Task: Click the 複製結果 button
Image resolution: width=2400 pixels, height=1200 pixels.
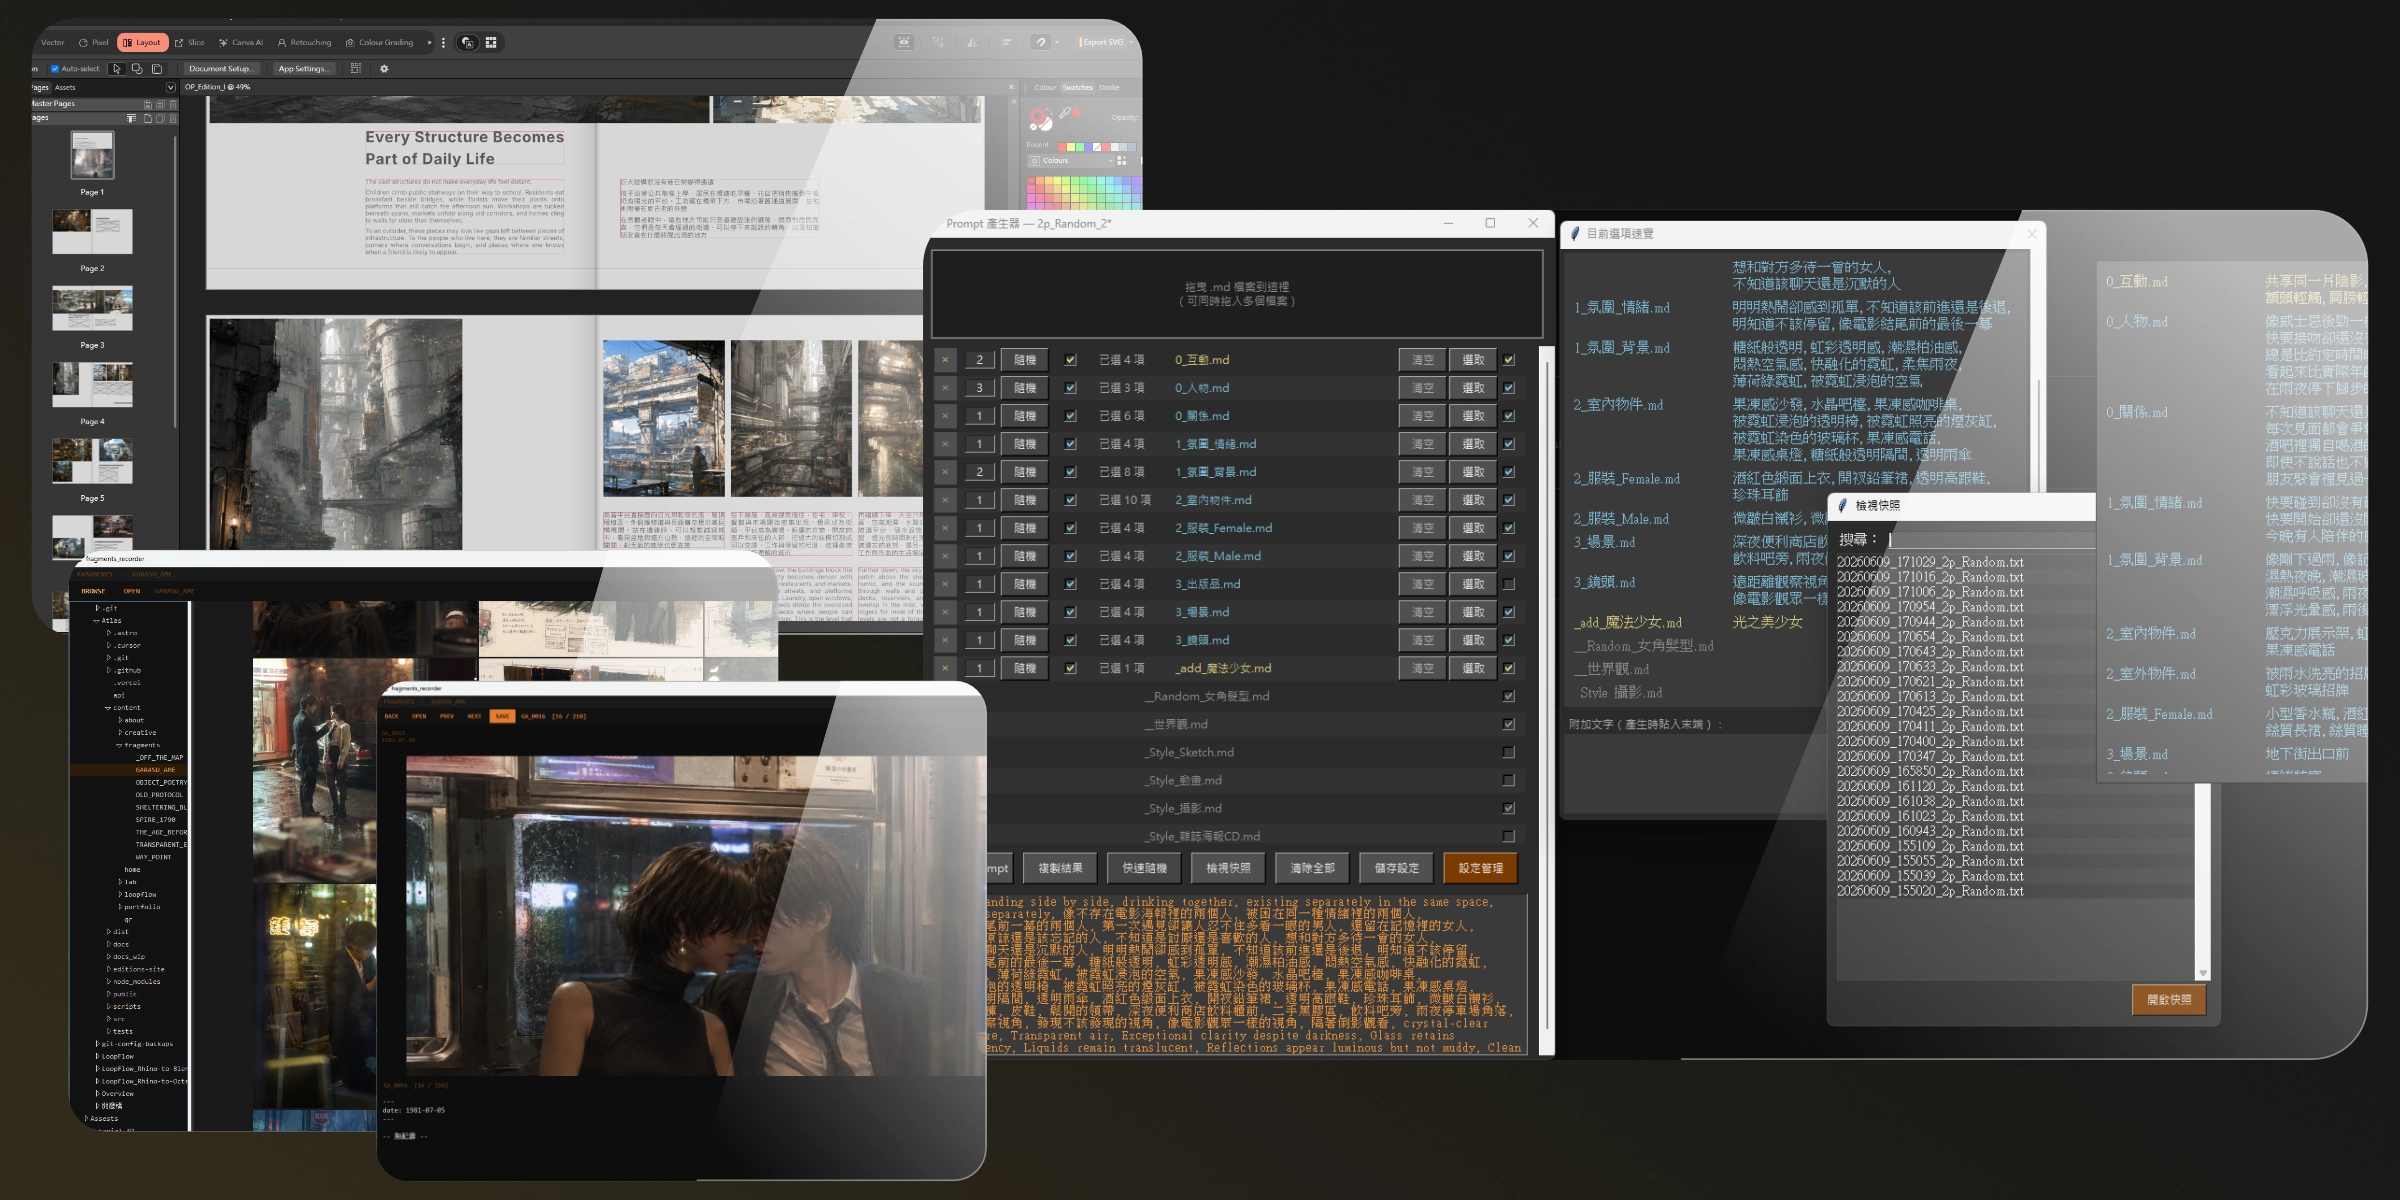Action: tap(1060, 868)
